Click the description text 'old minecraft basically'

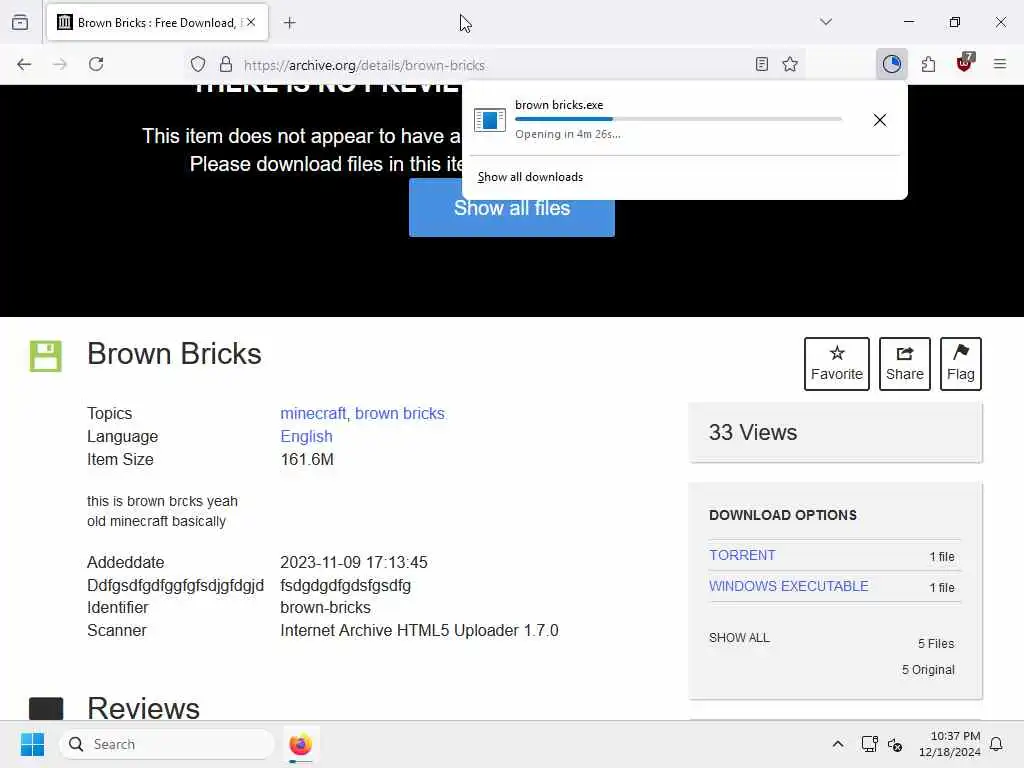pos(156,521)
